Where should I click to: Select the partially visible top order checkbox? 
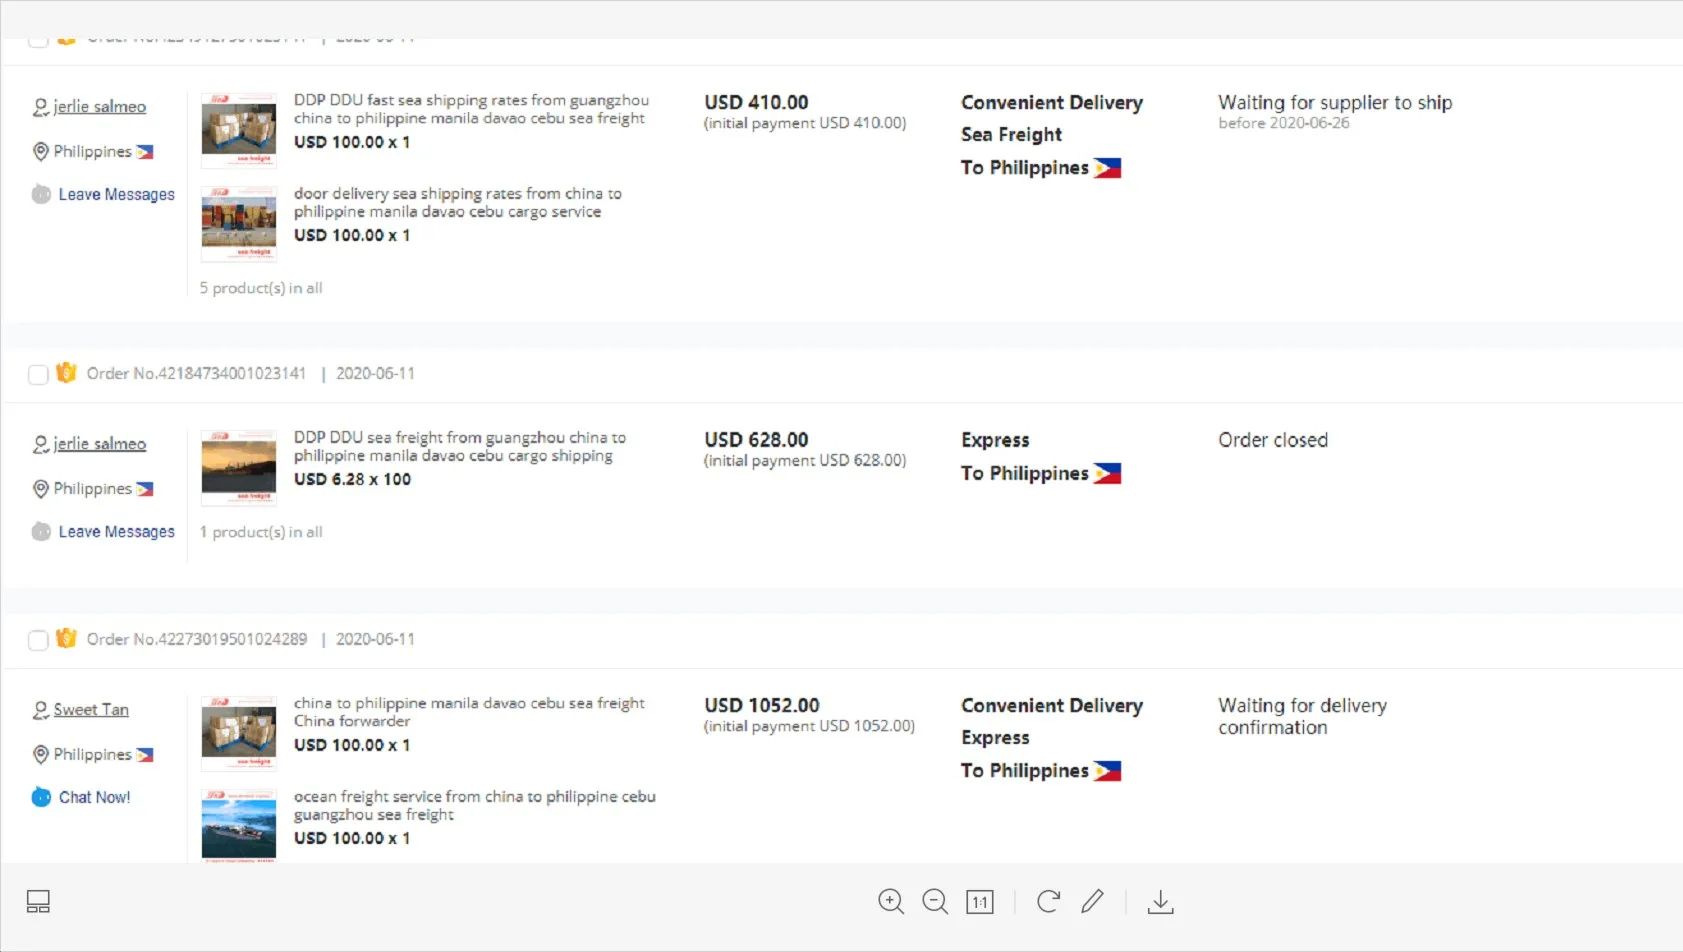click(x=38, y=42)
